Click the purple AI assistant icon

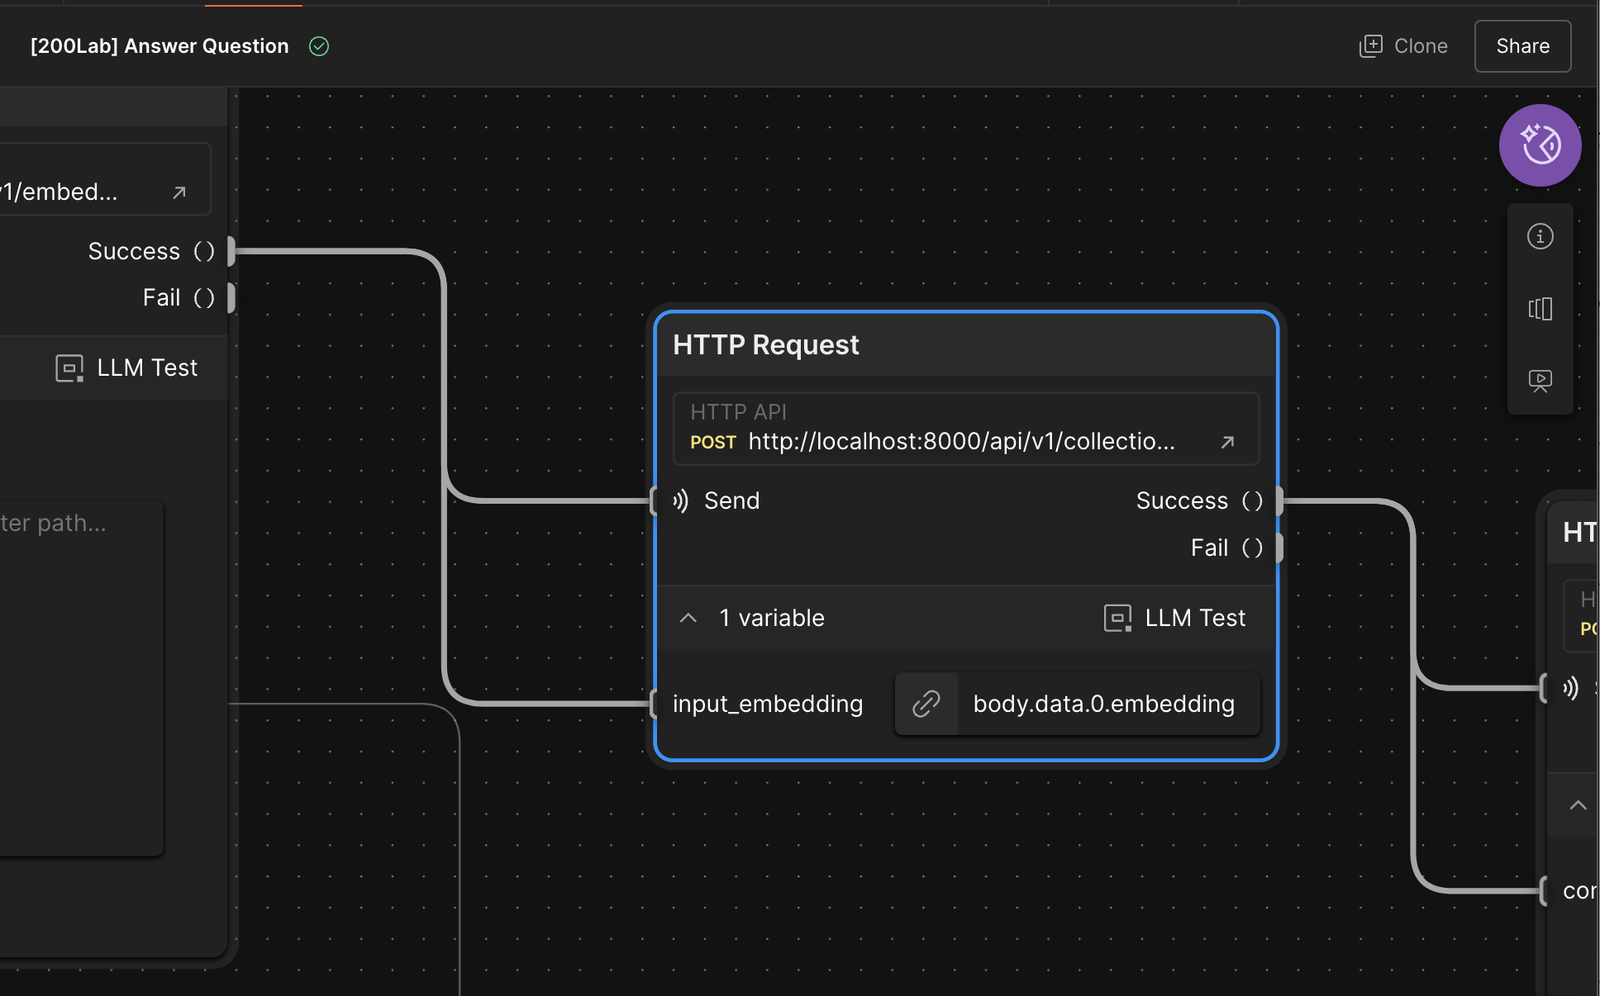[x=1539, y=145]
